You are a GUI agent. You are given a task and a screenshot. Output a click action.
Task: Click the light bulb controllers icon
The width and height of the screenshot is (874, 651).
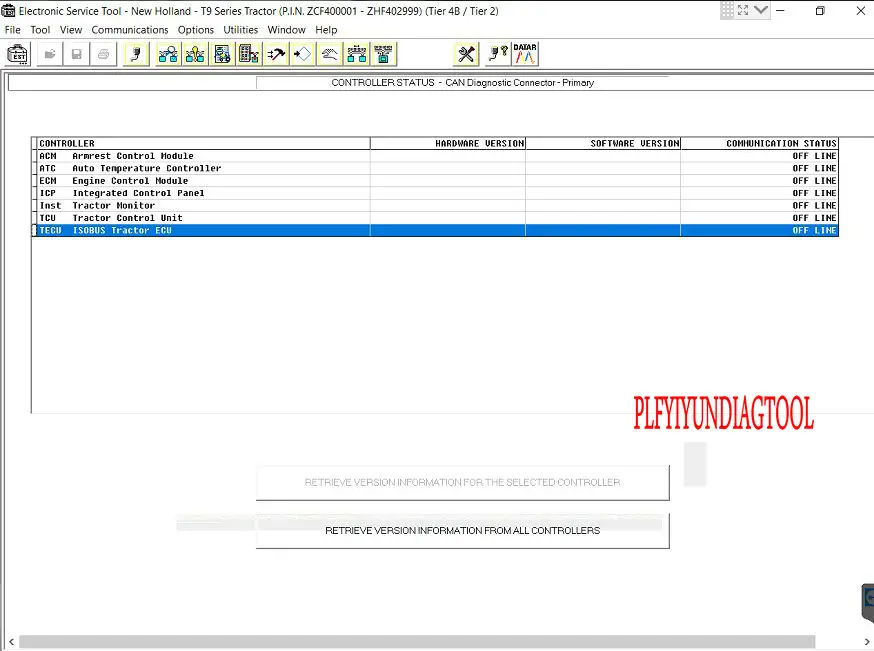coord(195,55)
